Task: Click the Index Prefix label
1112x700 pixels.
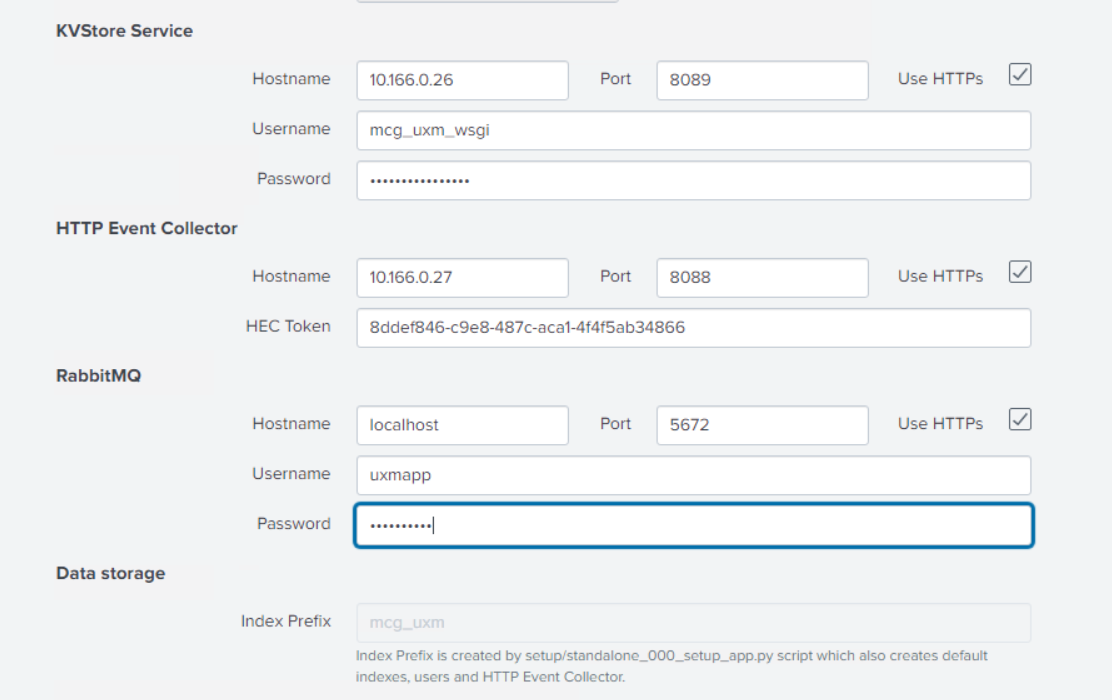Action: coord(285,621)
